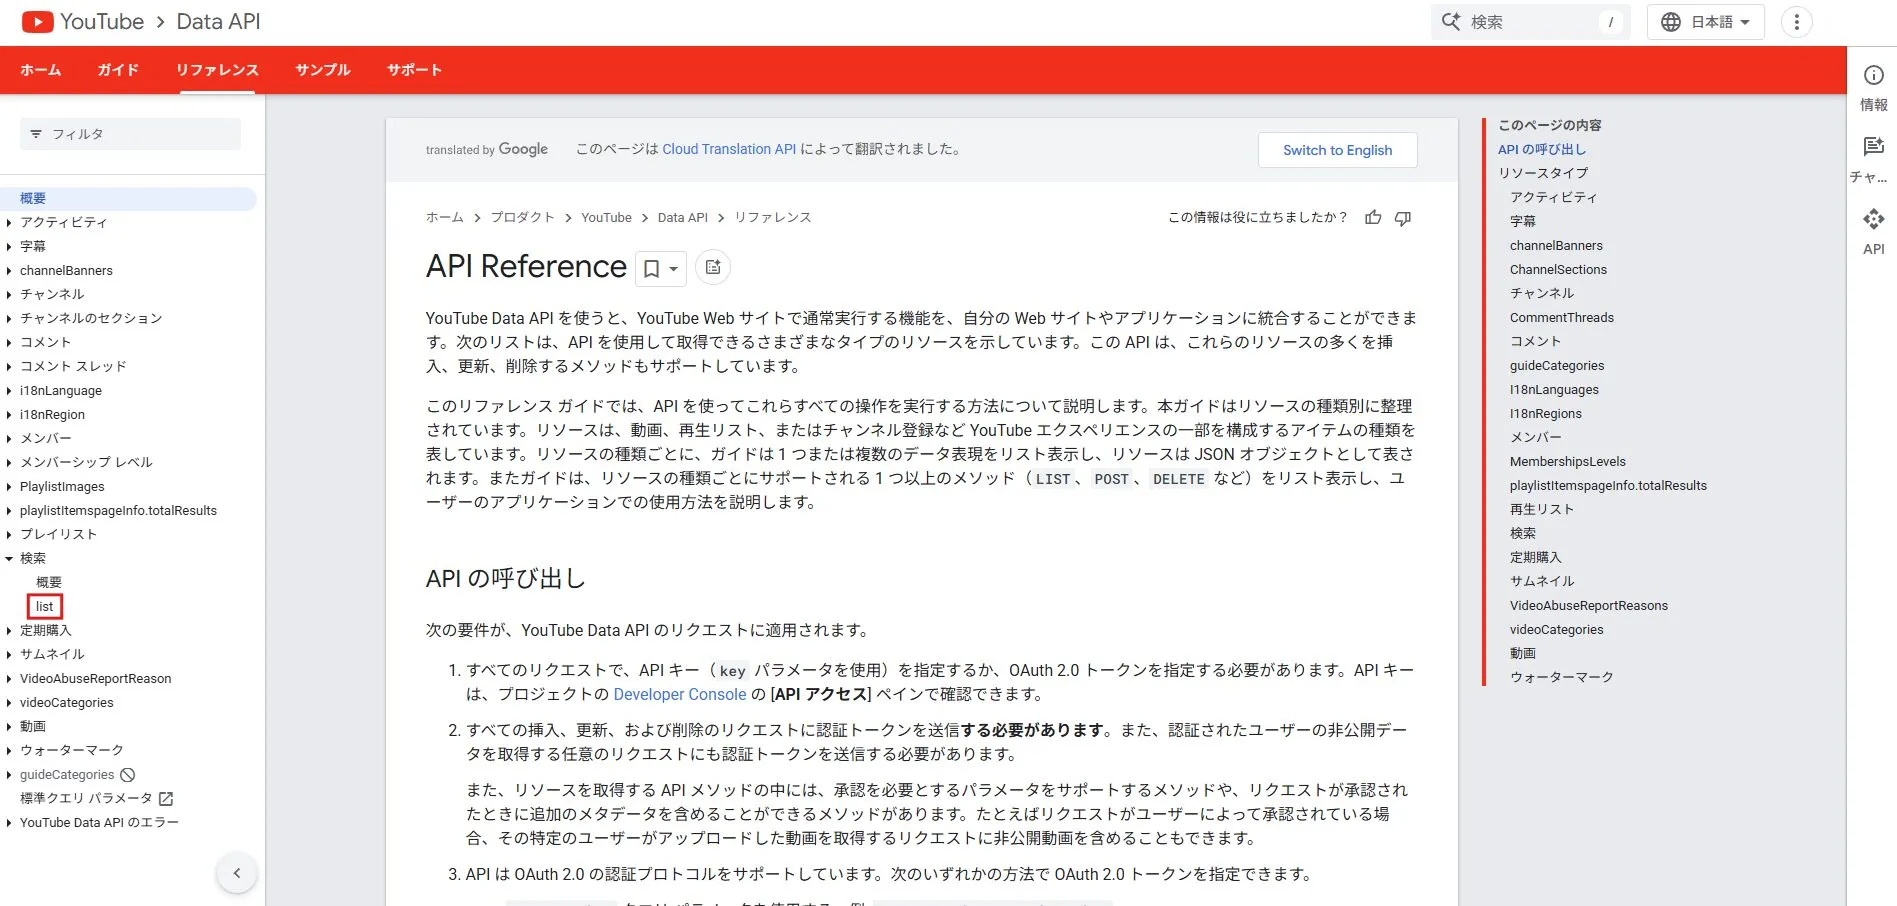Screen dimensions: 1897x906
Task: Open コメント スレッド in sidebar
Action: 73,367
